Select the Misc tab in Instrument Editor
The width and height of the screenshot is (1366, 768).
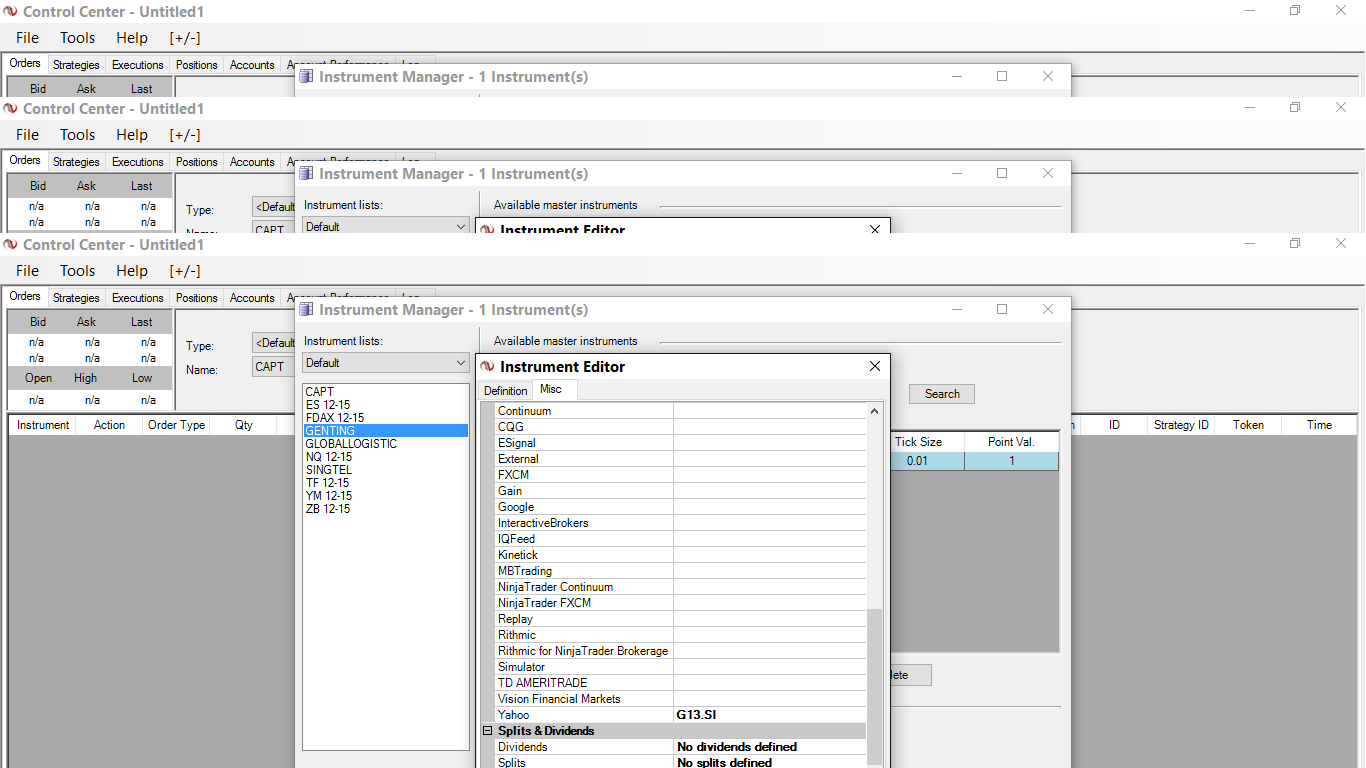point(551,389)
